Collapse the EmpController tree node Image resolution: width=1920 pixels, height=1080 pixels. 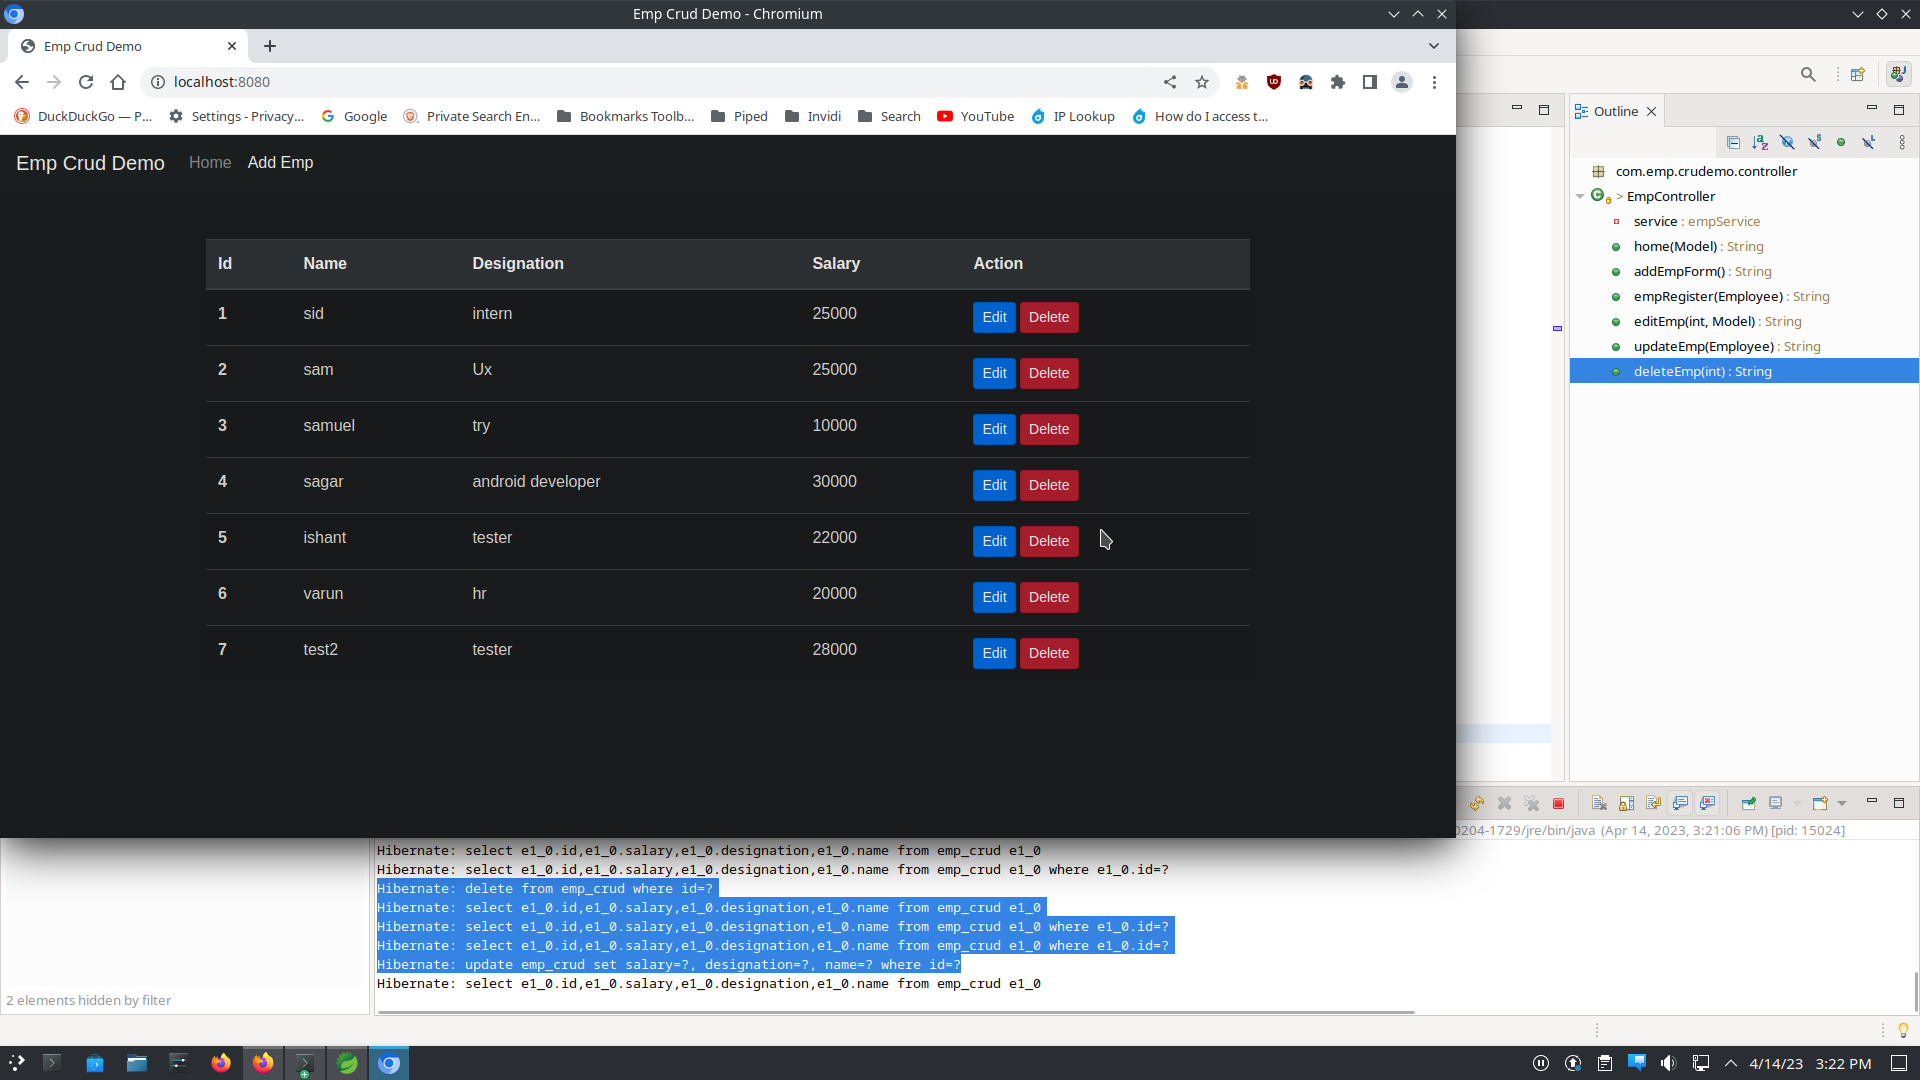click(x=1580, y=196)
